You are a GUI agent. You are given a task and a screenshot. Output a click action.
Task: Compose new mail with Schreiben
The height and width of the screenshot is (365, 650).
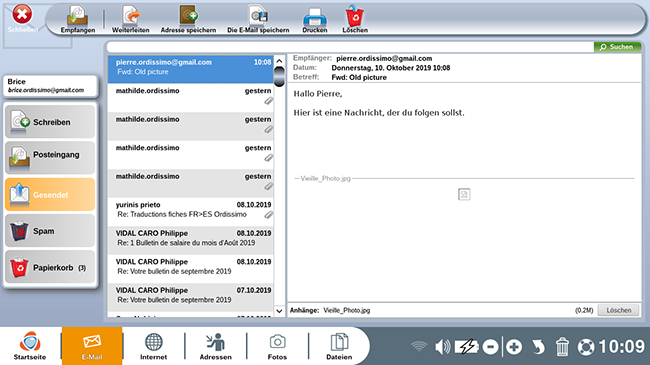pos(50,122)
